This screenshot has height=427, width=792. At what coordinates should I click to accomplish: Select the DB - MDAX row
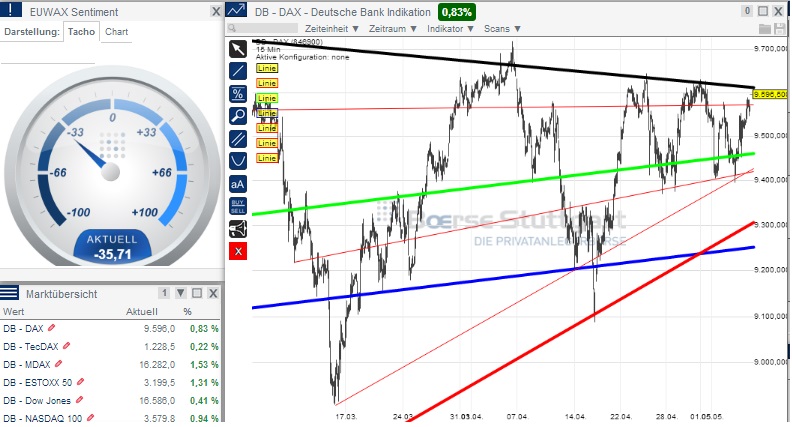(111, 364)
